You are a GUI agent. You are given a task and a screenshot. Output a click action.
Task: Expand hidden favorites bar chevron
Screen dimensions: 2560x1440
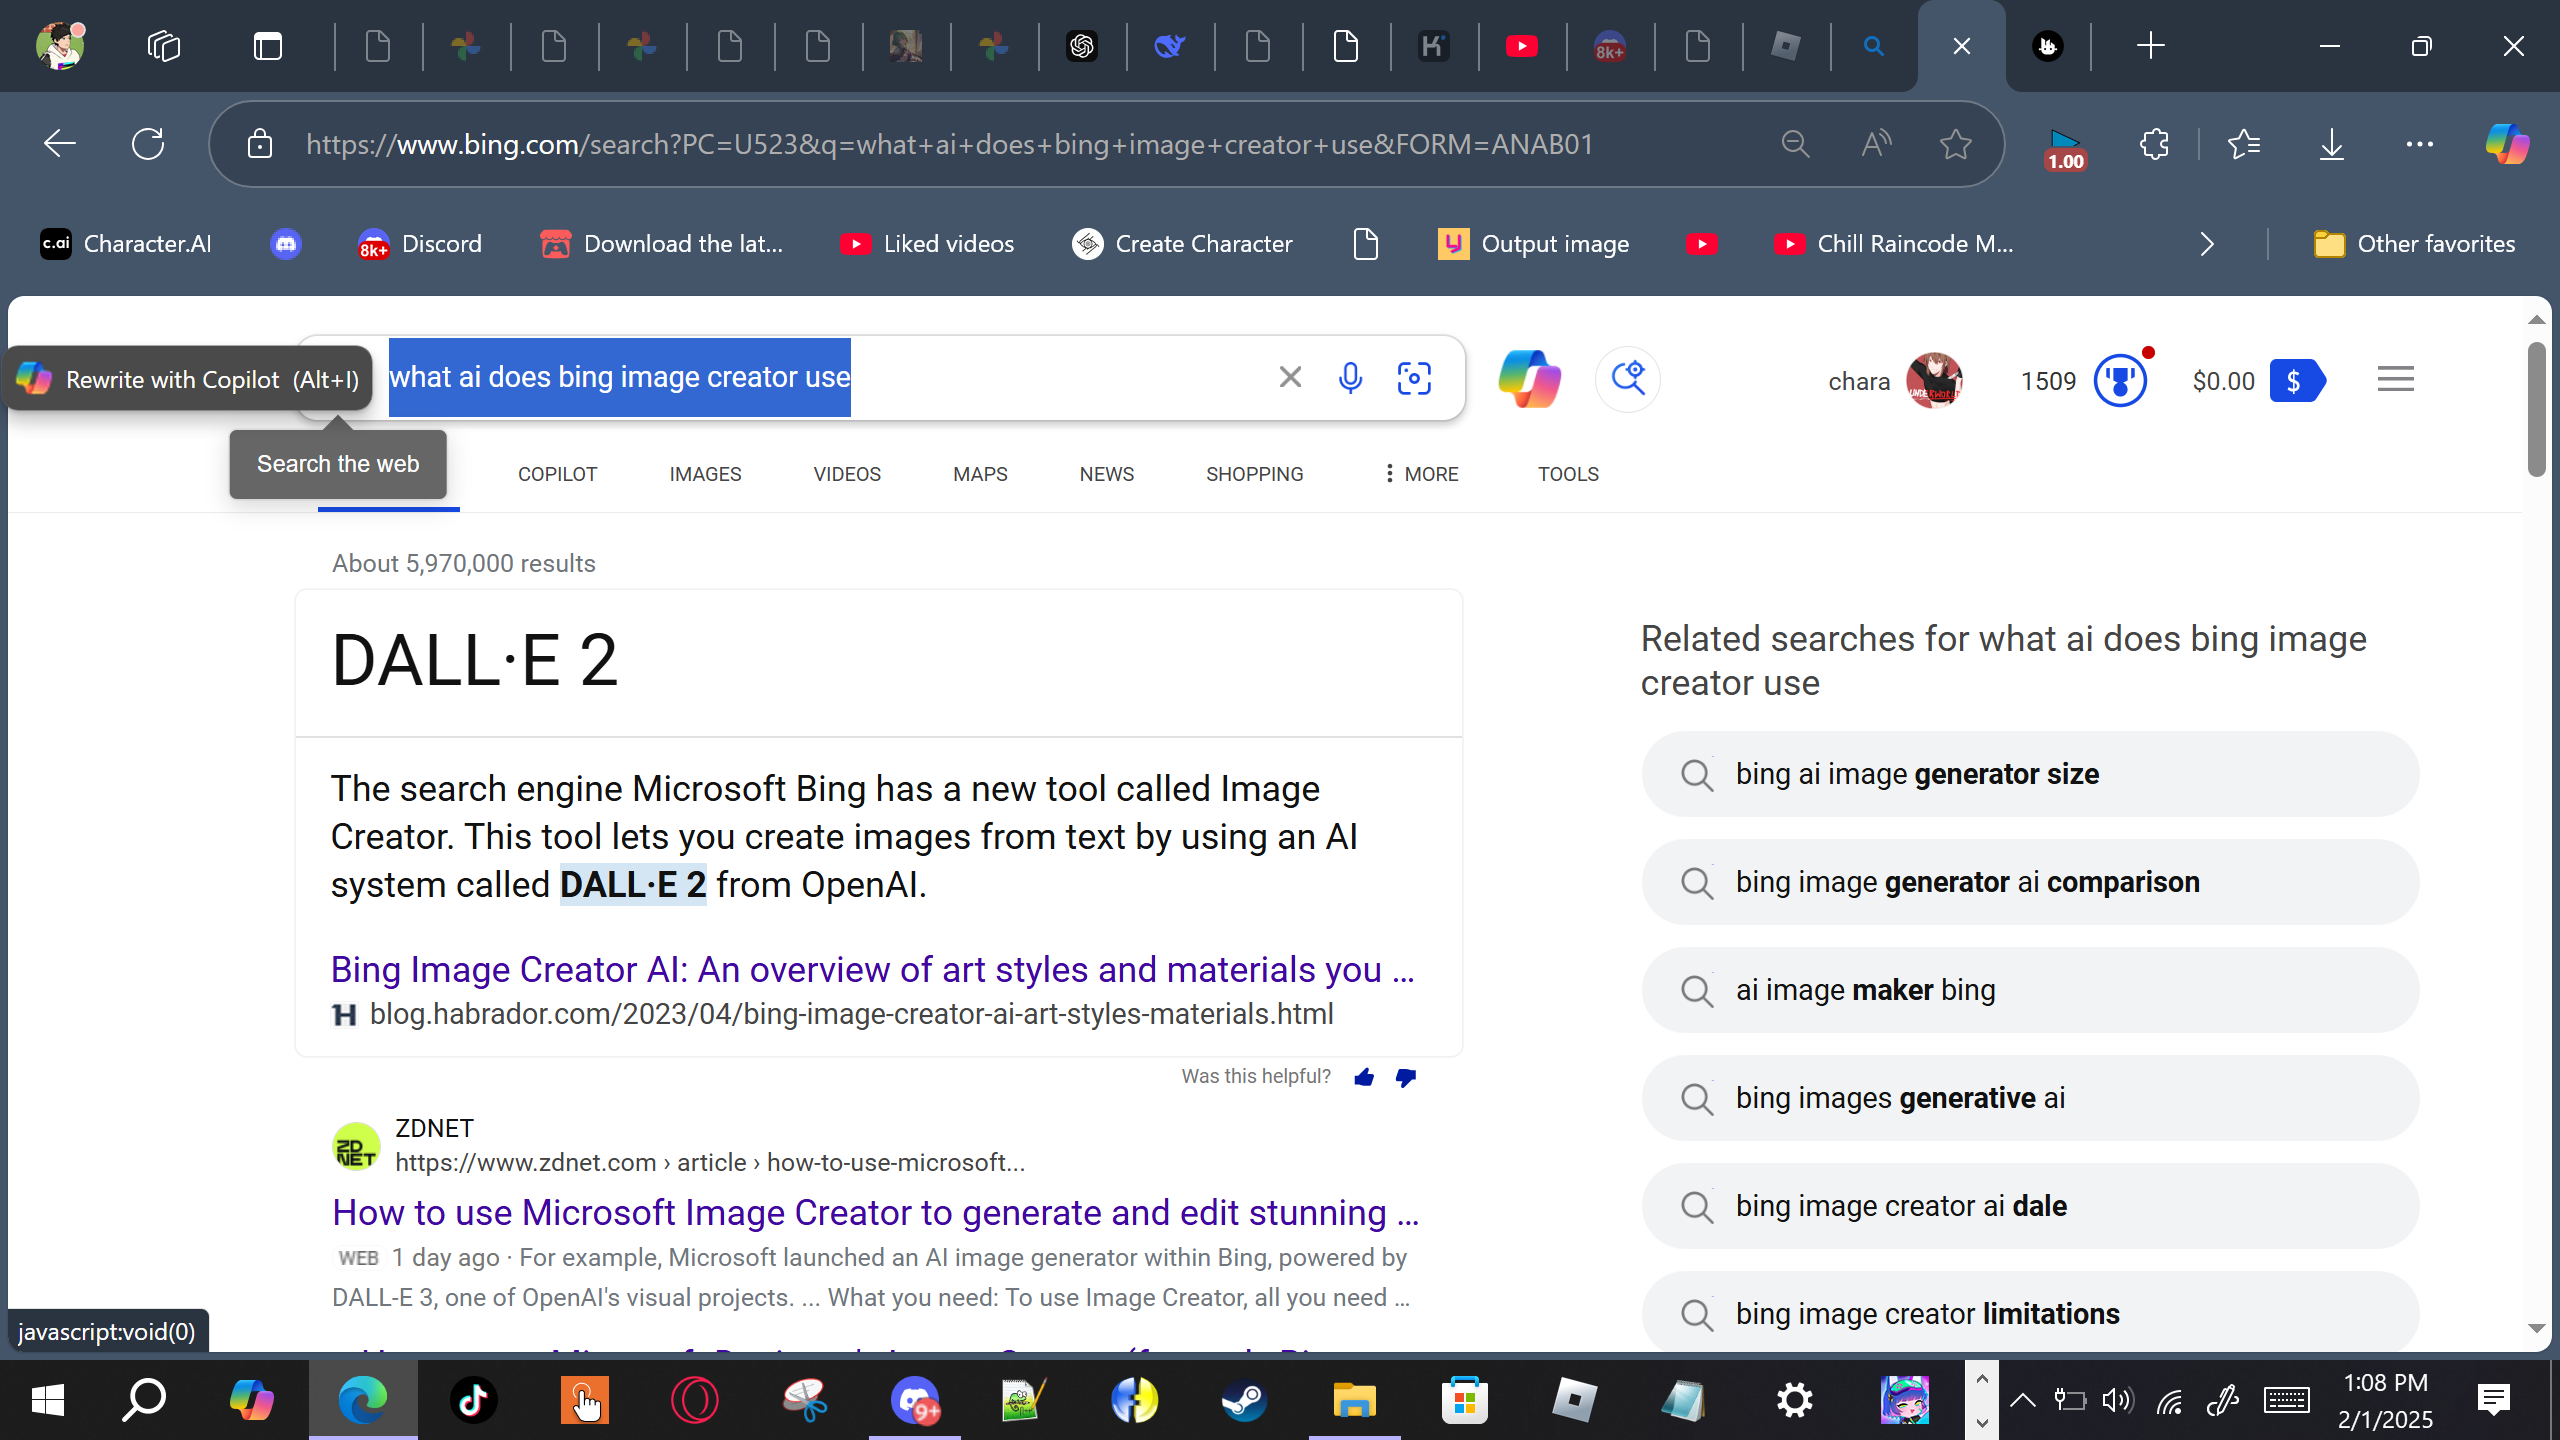pos(2207,244)
